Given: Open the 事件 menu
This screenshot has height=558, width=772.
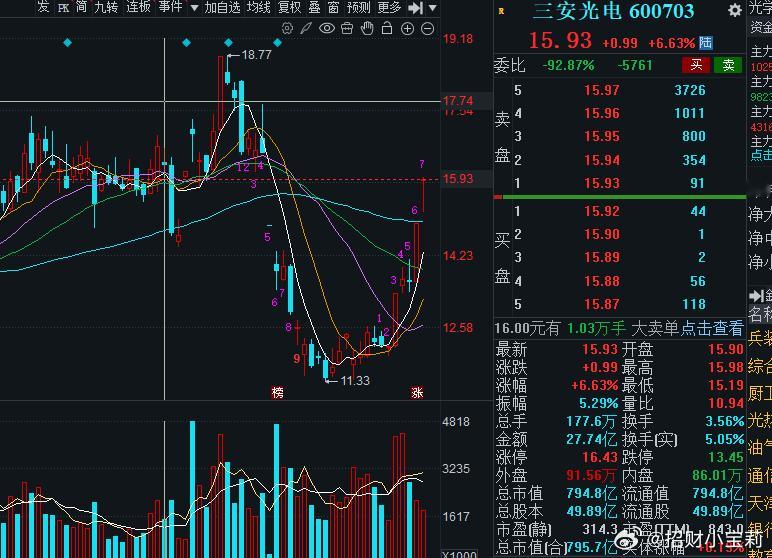Looking at the screenshot, I should [170, 7].
